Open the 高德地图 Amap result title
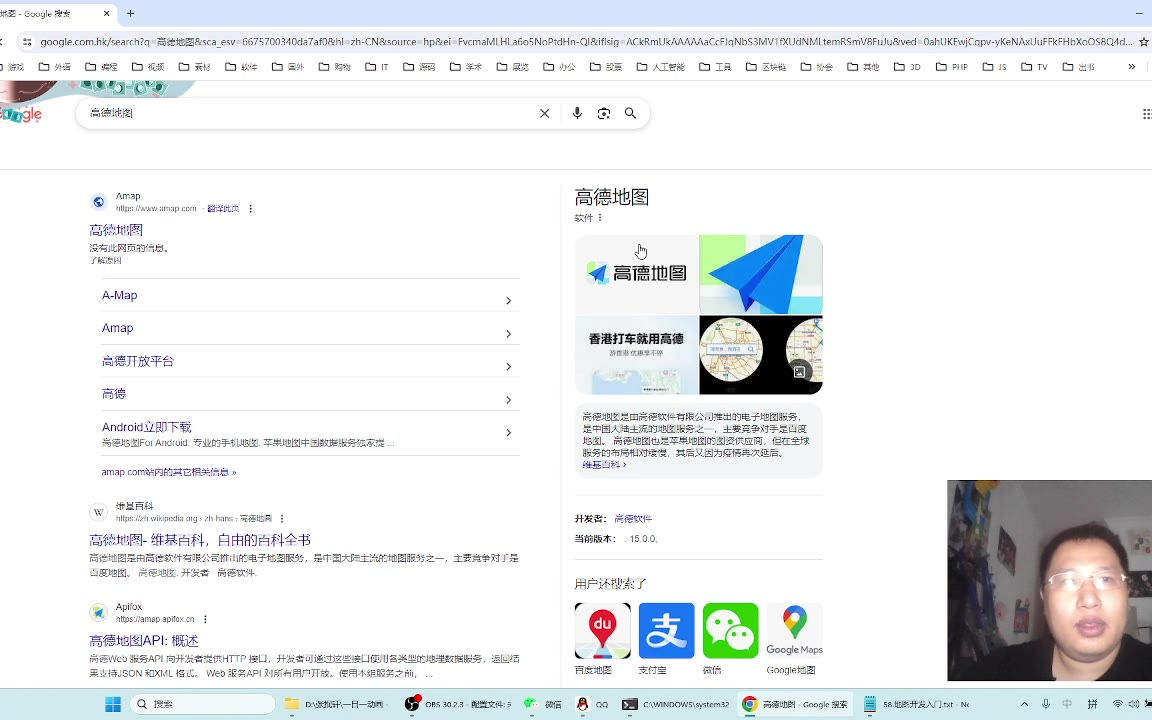This screenshot has width=1152, height=720. [116, 230]
